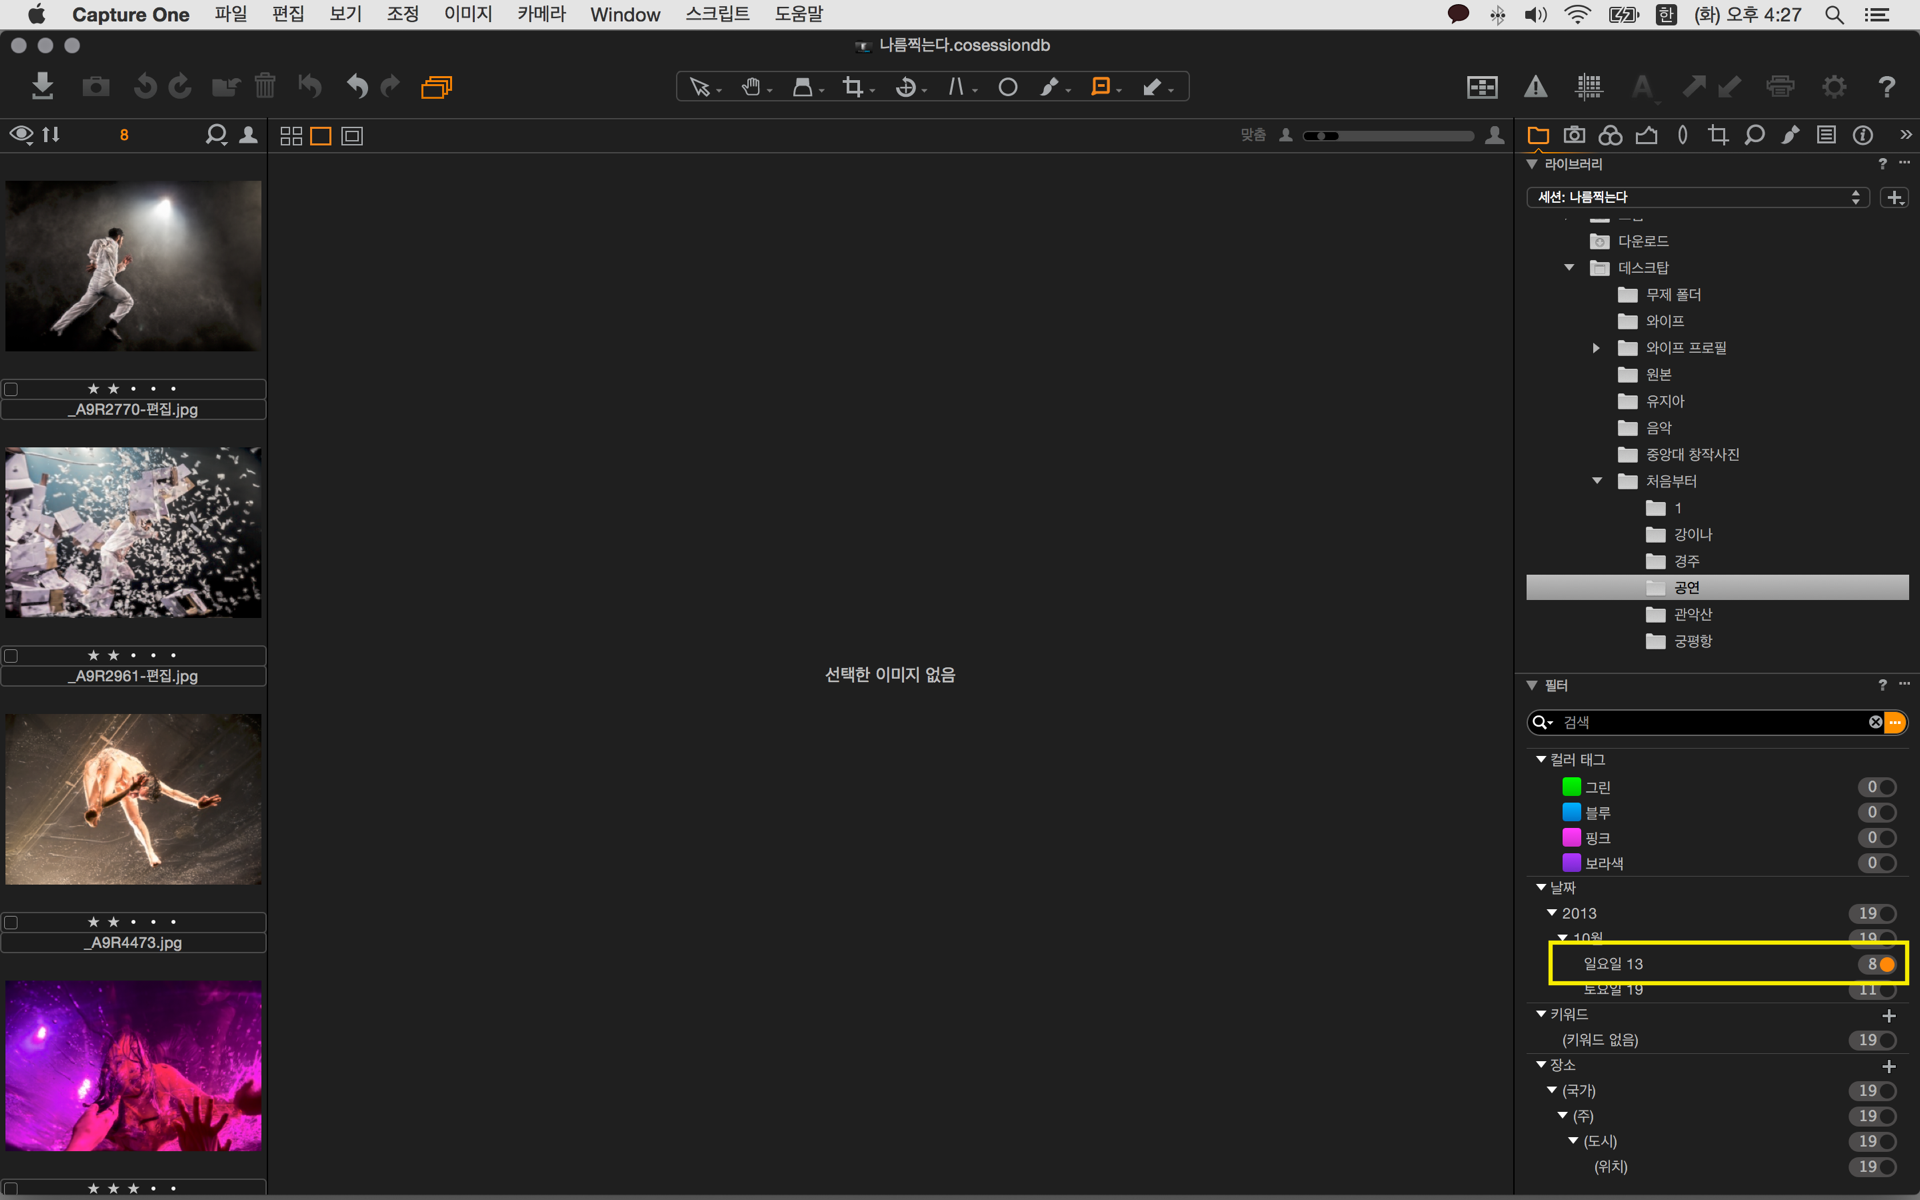
Task: Select the Pan hand tool
Action: pyautogui.click(x=752, y=87)
